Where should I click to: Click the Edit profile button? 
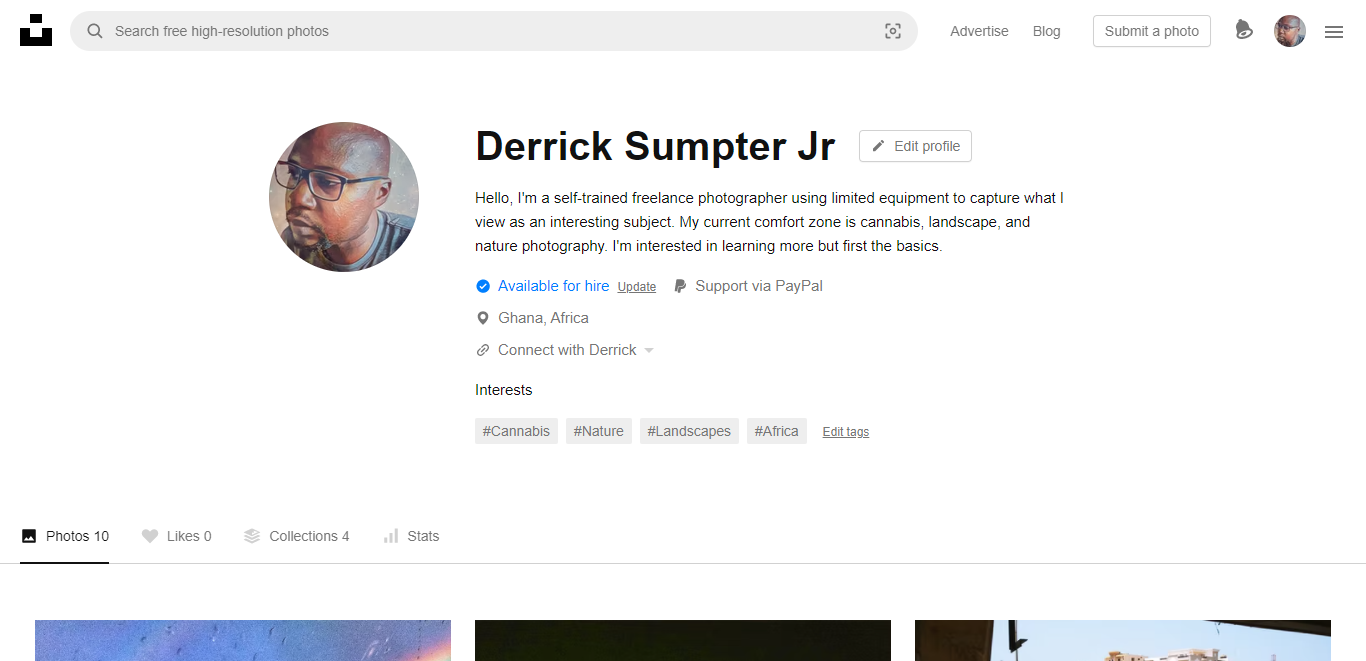[915, 146]
